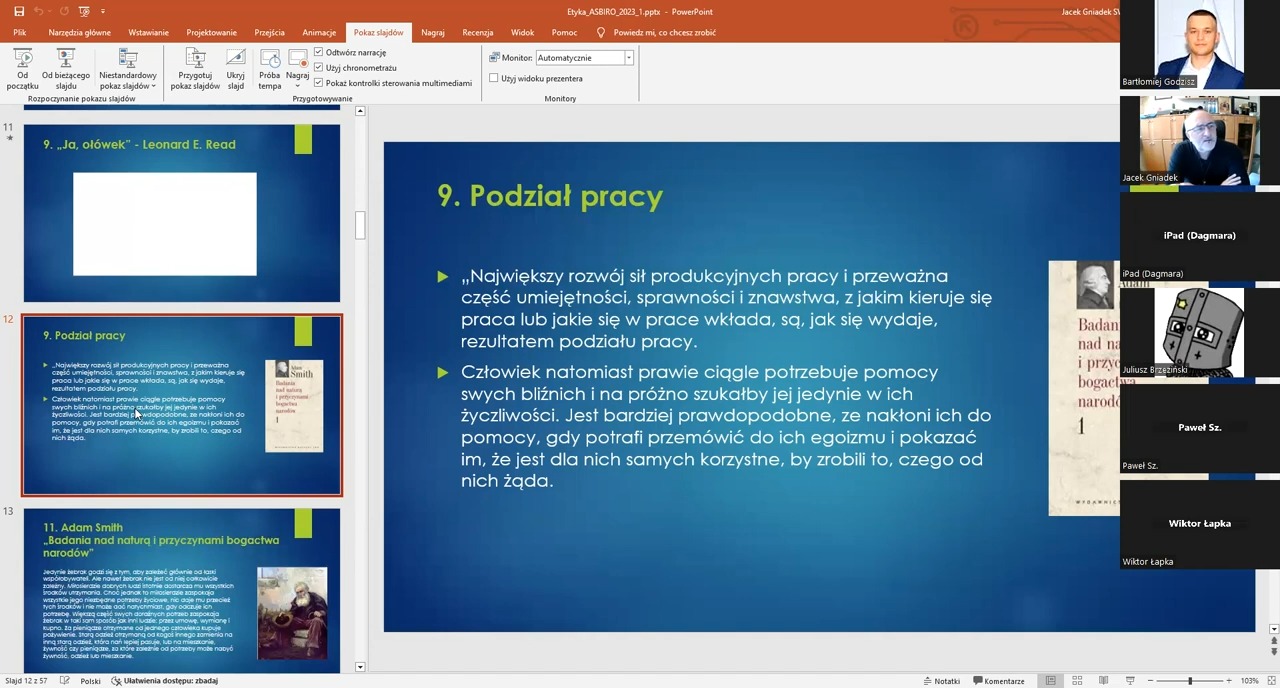Start slideshow Od bieżącego slajdu
Screen dimensions: 1280x688
pos(66,69)
